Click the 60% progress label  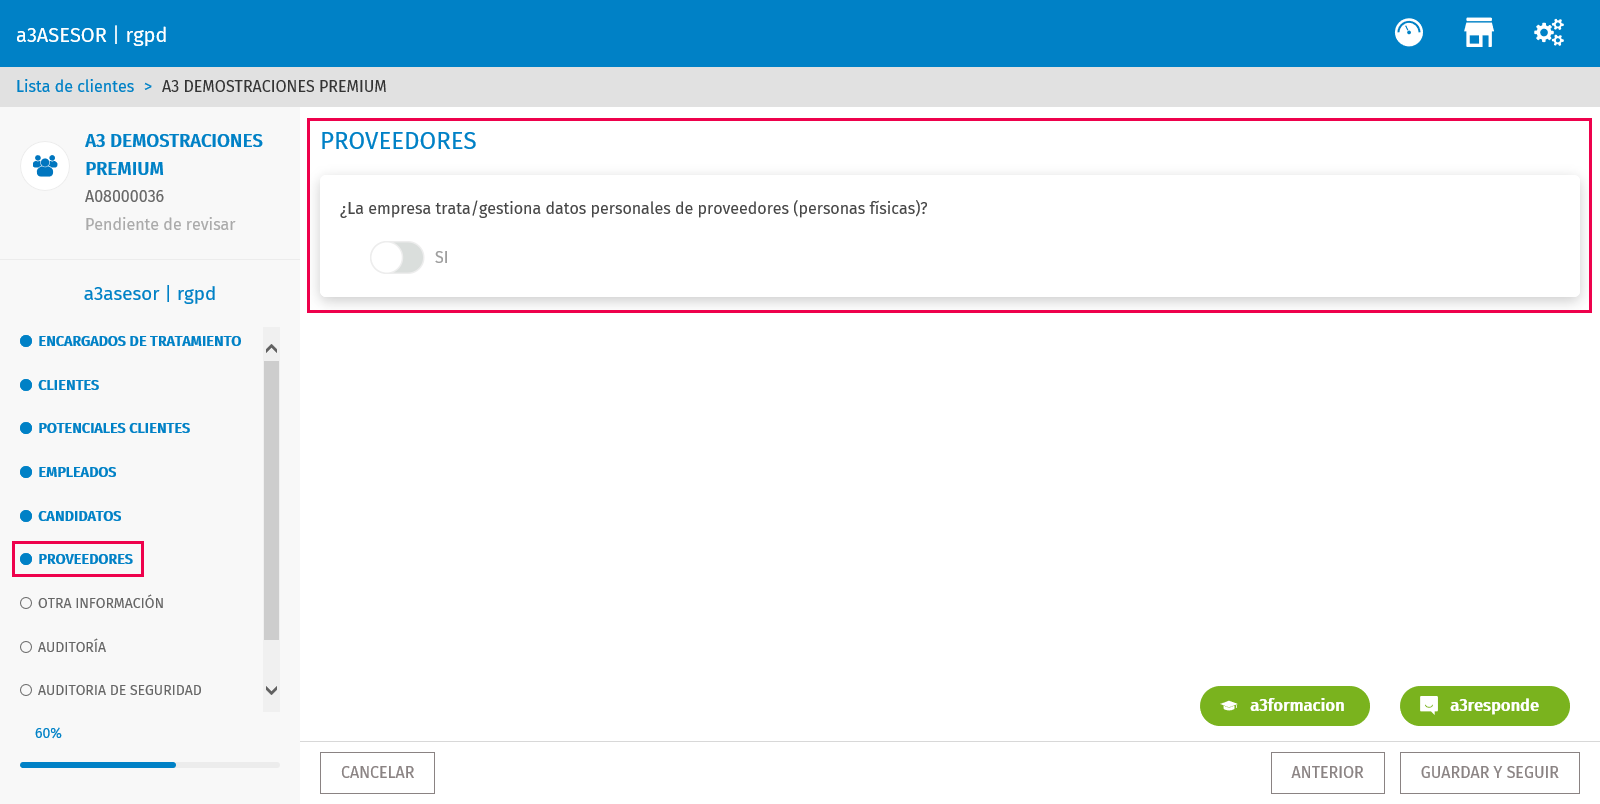tap(48, 733)
